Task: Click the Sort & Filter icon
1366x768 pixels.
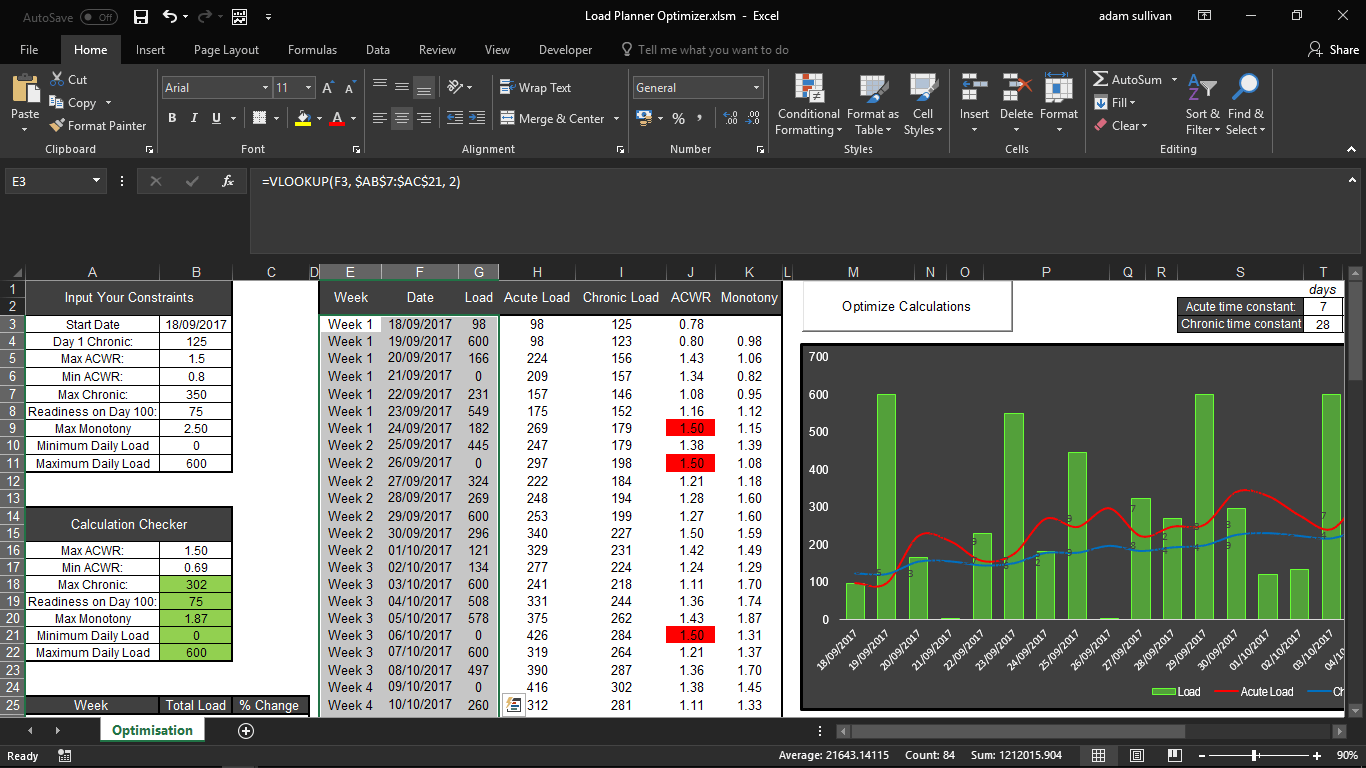Action: point(1202,105)
